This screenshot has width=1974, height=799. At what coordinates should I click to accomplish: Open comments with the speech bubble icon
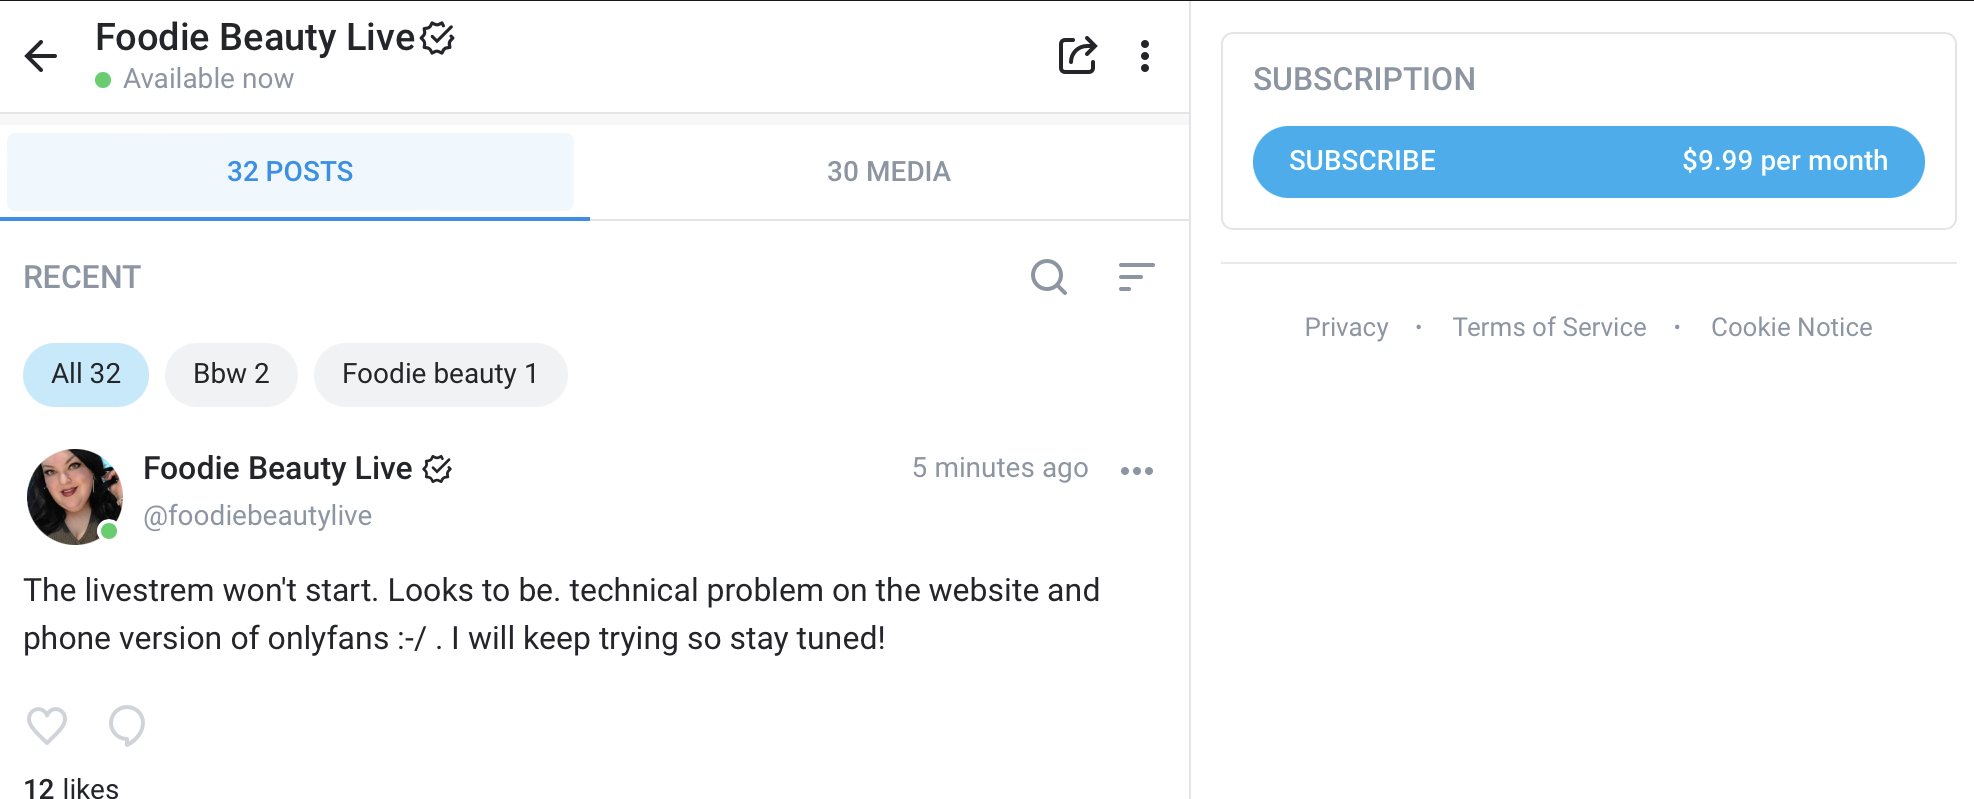127,726
